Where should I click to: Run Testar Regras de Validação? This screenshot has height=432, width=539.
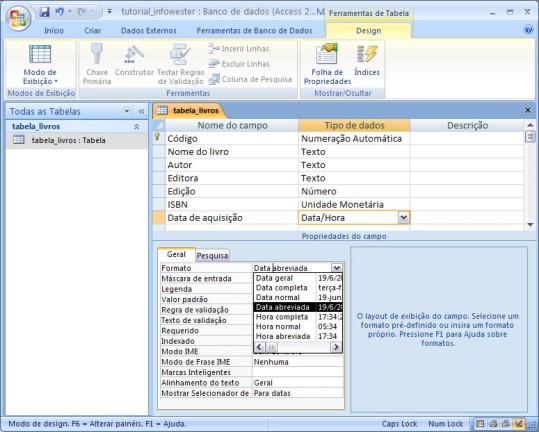(180, 64)
